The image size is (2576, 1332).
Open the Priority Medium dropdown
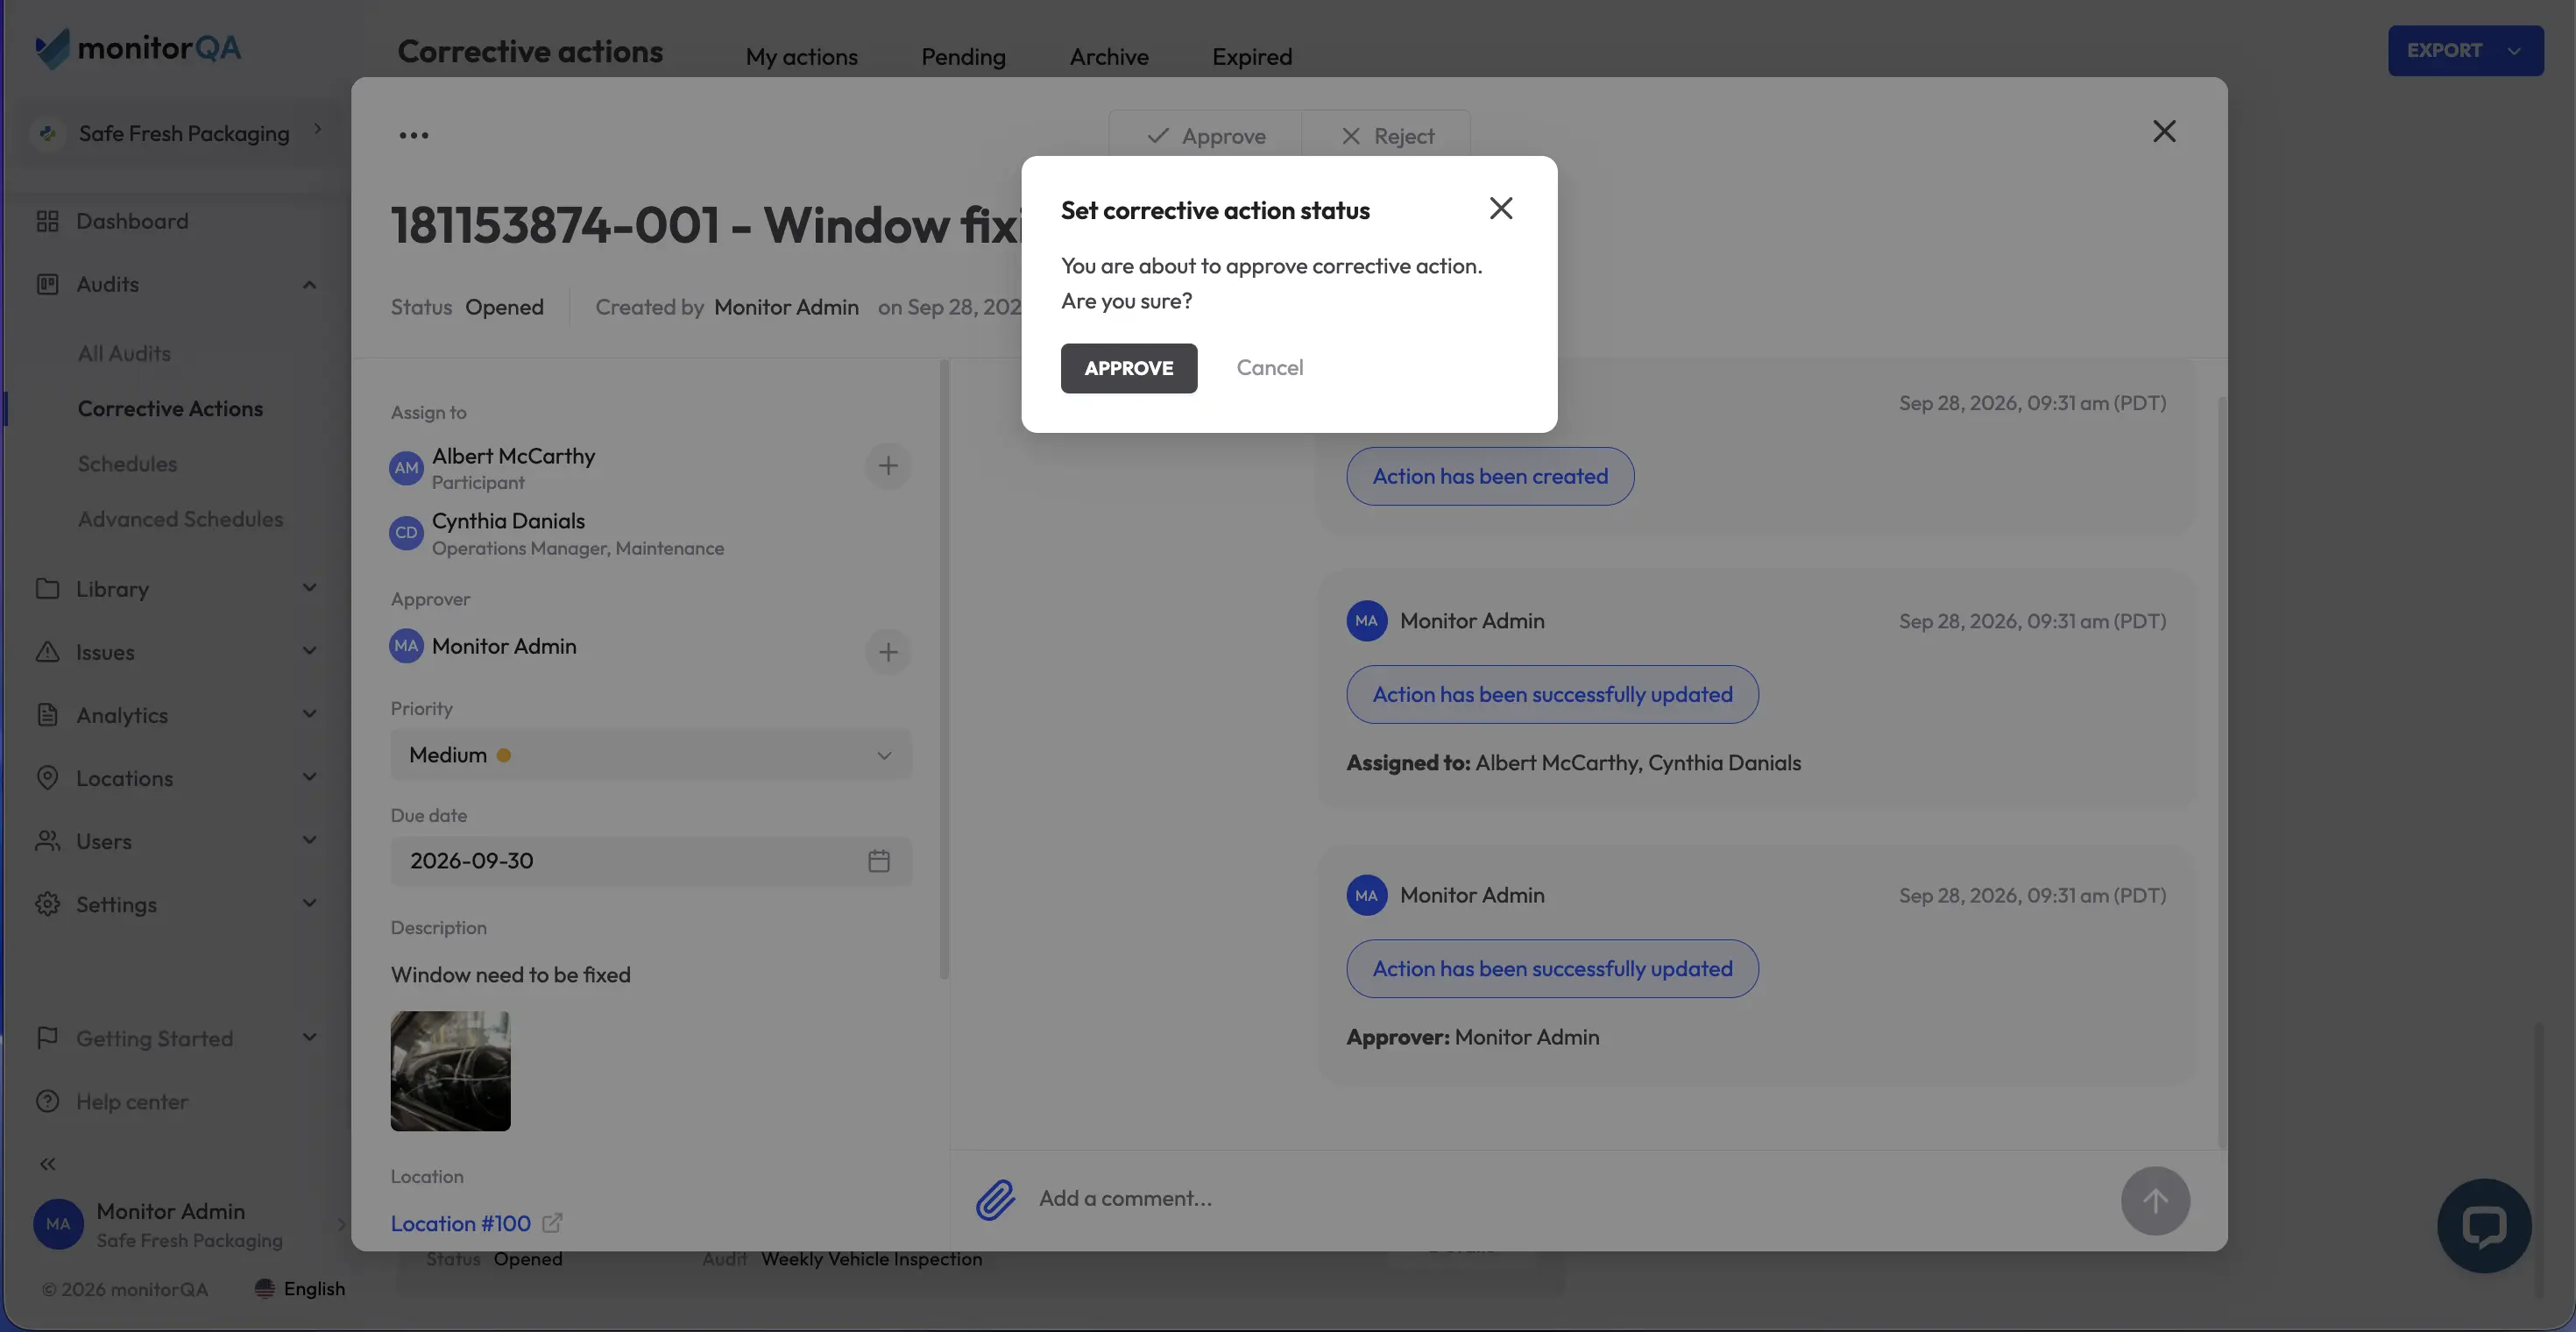tap(651, 755)
